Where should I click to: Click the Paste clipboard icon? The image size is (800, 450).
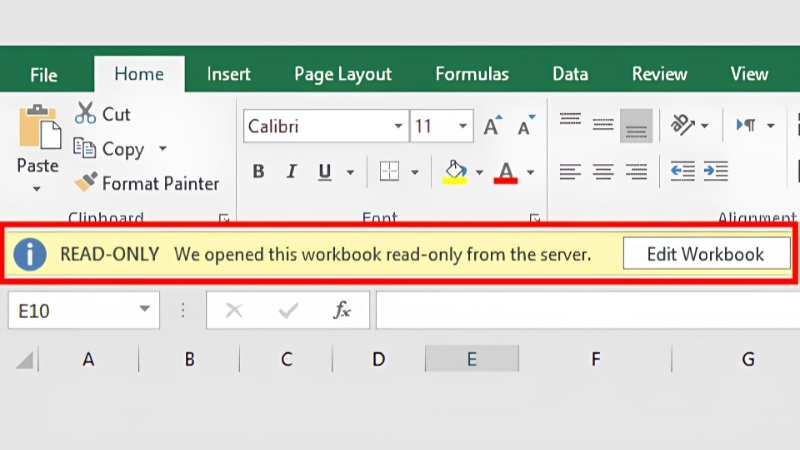point(39,126)
